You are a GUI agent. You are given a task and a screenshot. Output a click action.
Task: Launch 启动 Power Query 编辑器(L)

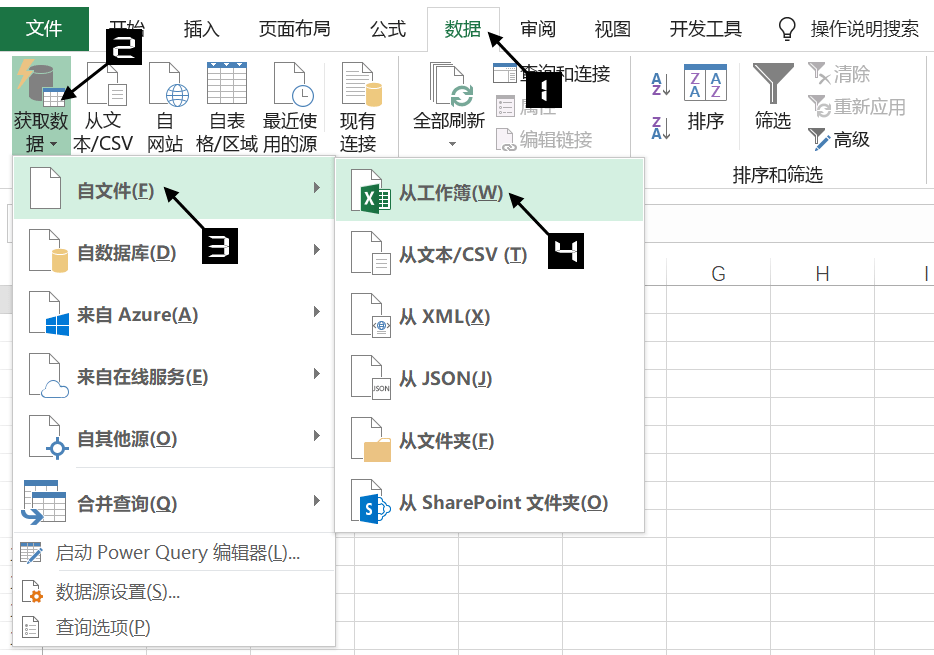(x=173, y=553)
